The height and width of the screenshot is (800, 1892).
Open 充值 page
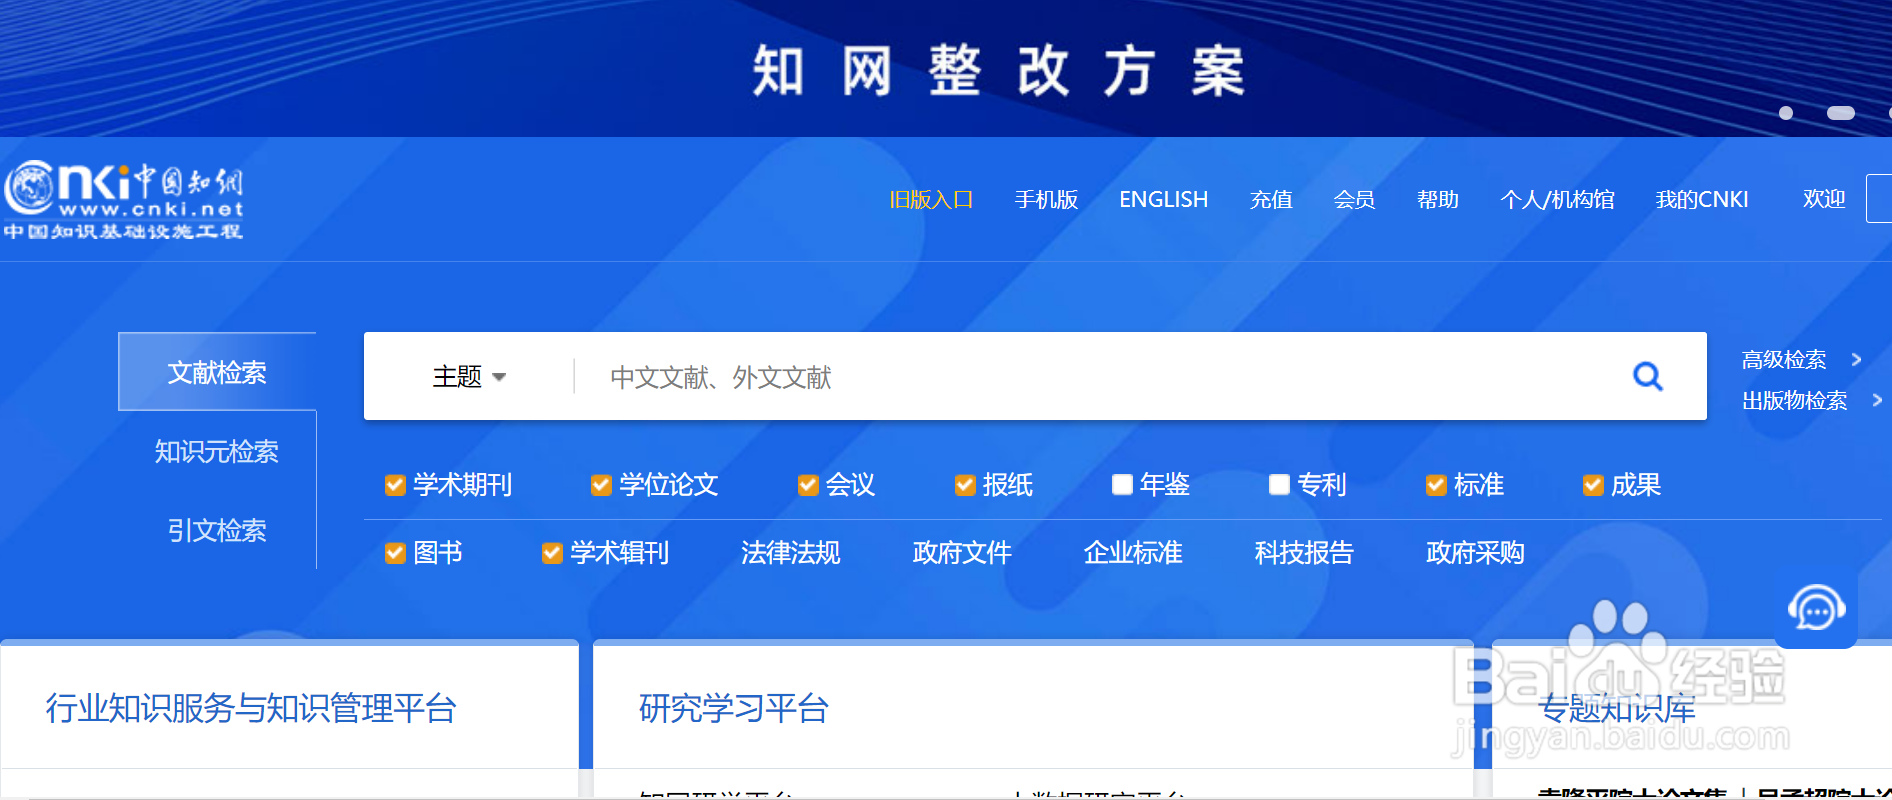coord(1271,199)
